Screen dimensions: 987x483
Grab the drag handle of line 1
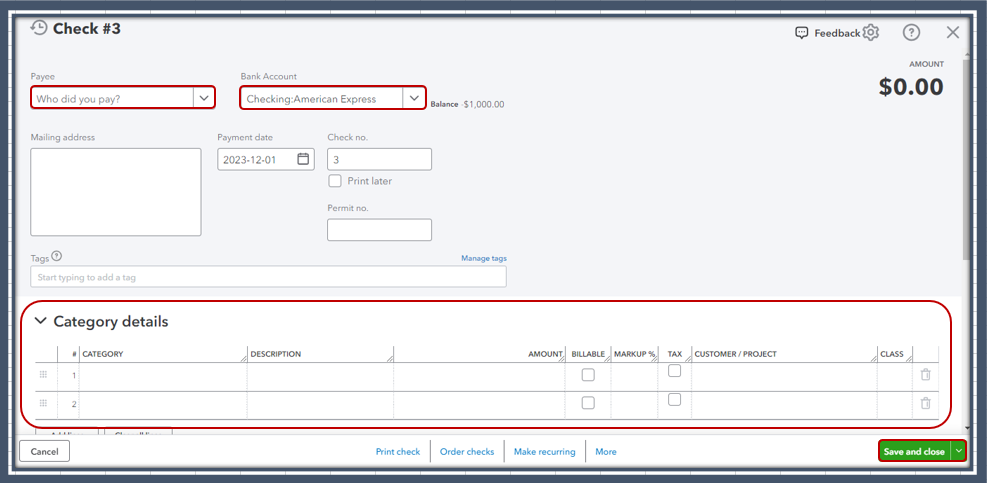tap(43, 375)
